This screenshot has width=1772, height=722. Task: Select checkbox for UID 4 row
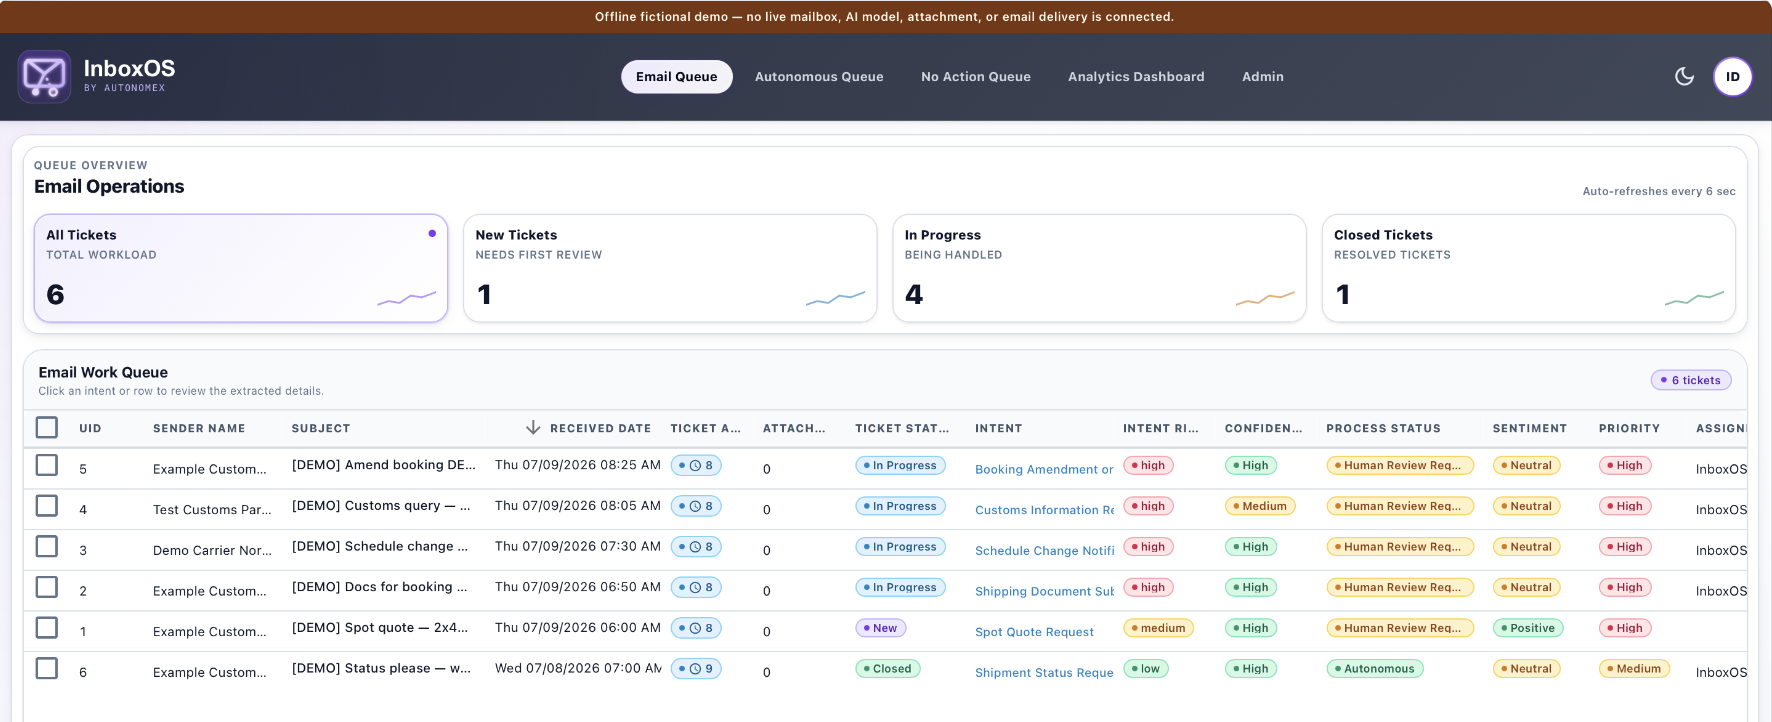tap(47, 505)
